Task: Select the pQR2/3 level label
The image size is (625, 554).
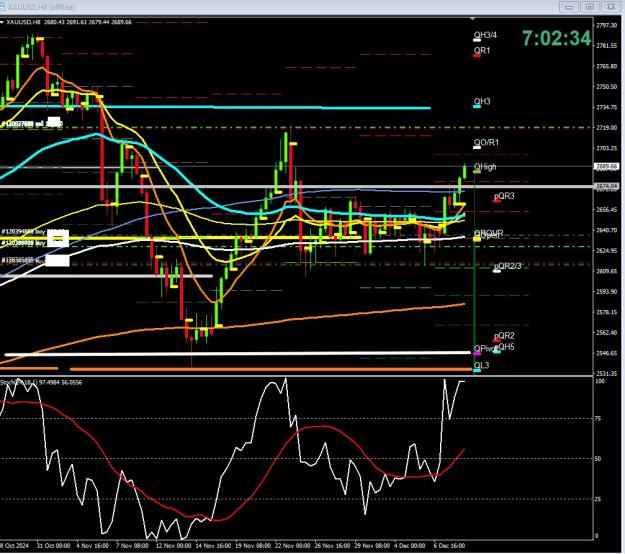Action: pyautogui.click(x=507, y=266)
